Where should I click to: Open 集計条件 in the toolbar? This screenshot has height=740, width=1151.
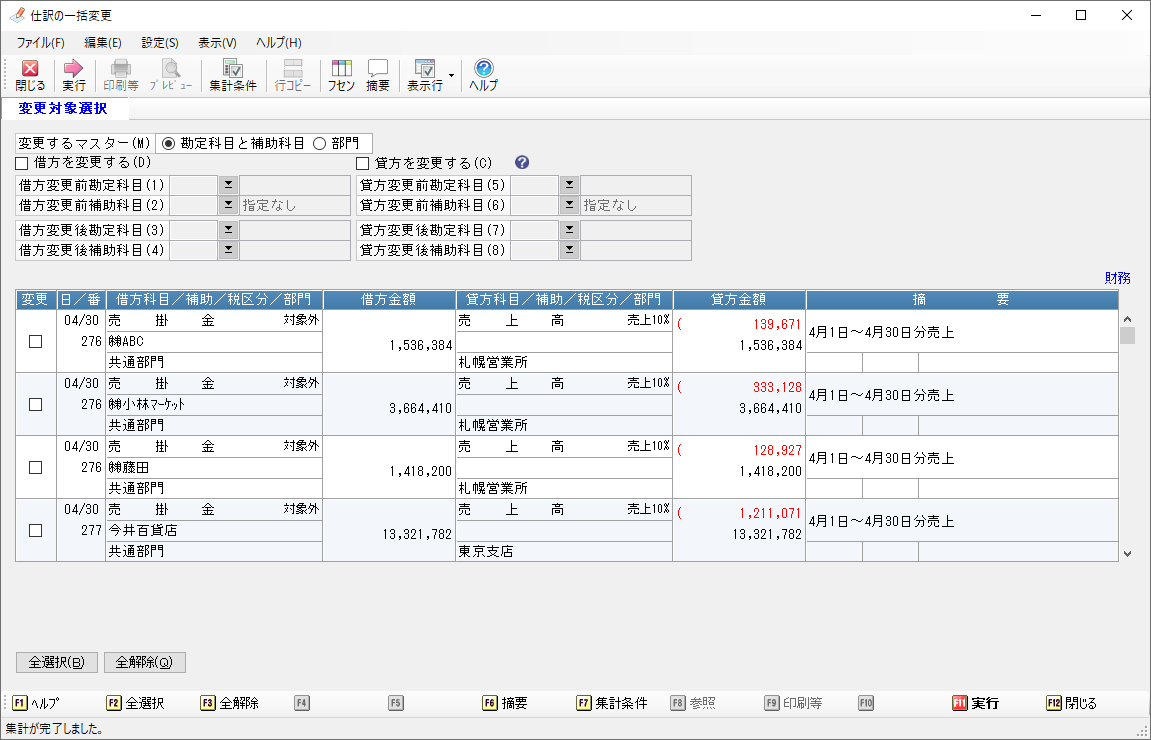pos(233,75)
